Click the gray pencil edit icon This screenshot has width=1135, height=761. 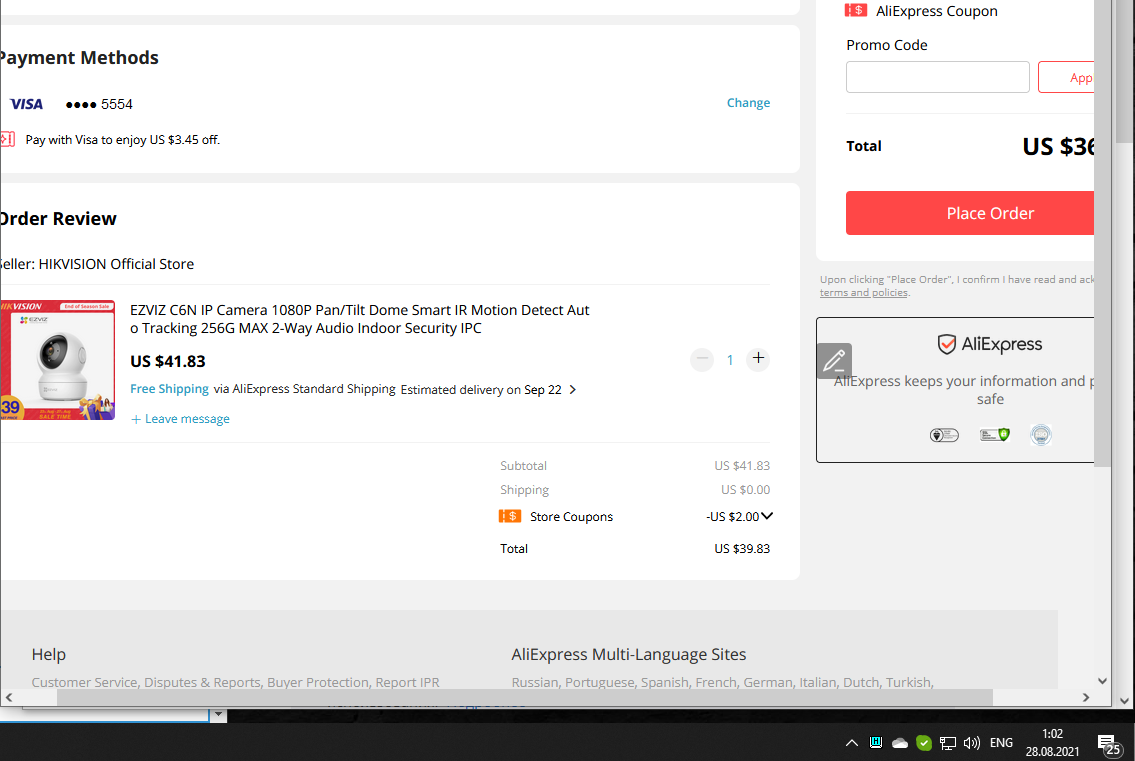(834, 361)
